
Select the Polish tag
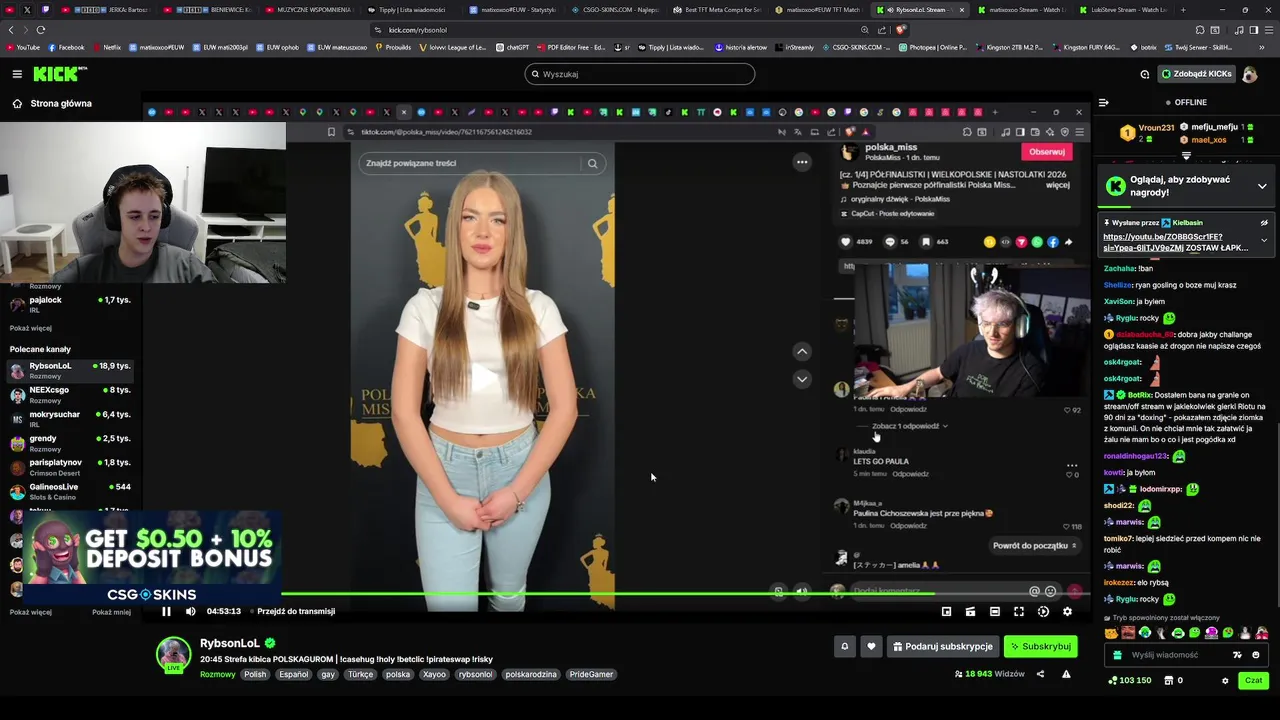point(255,674)
